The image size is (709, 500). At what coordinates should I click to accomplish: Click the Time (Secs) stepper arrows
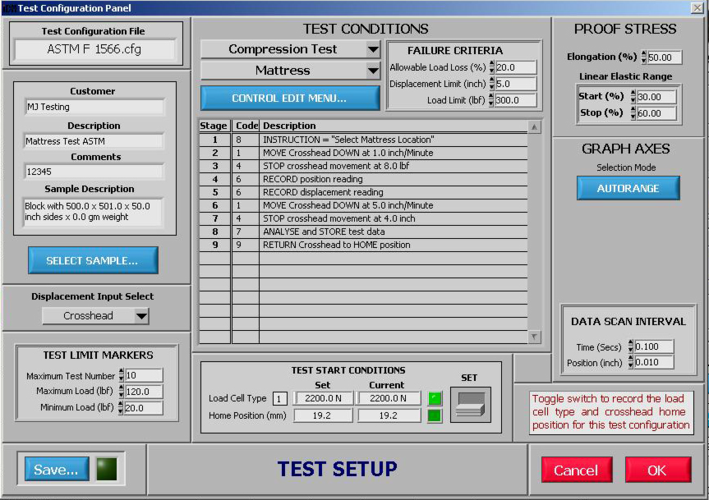[630, 347]
